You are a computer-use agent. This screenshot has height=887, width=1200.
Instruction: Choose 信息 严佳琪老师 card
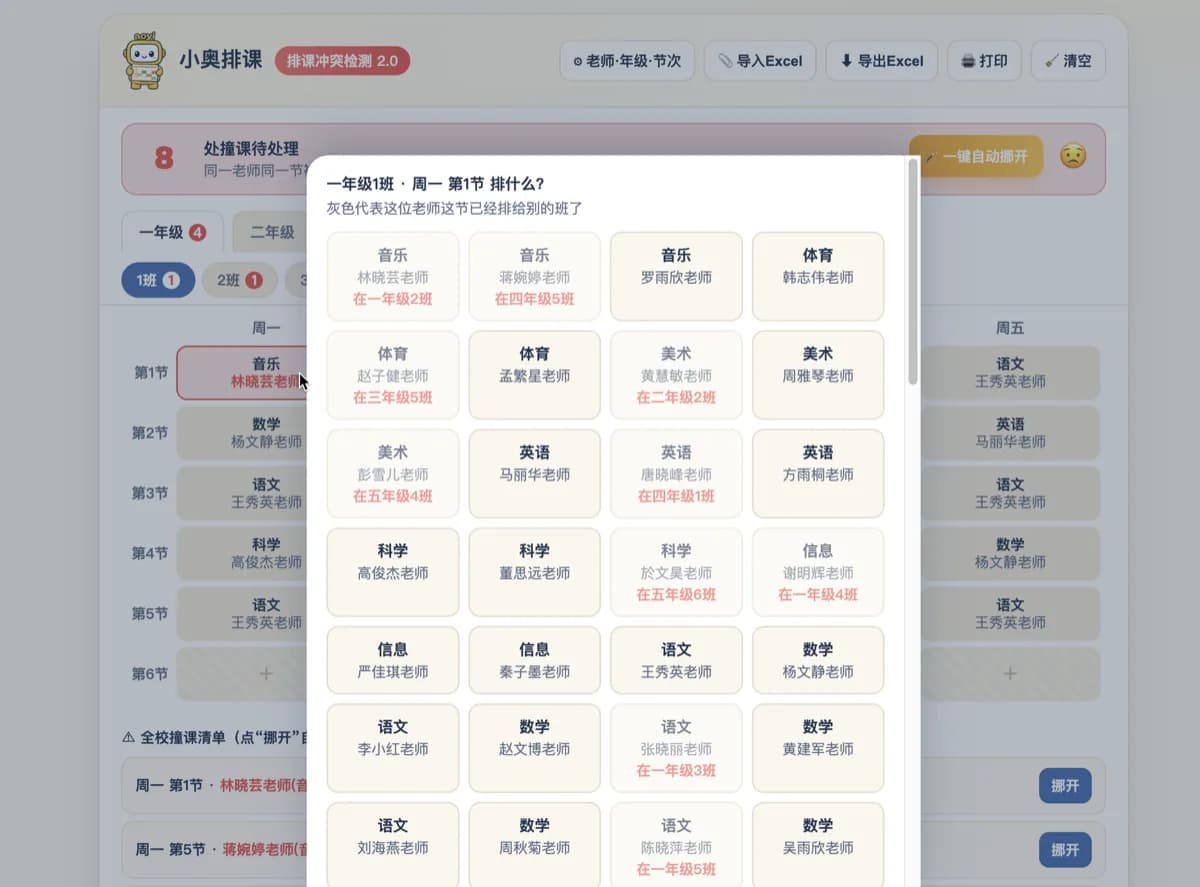click(393, 660)
